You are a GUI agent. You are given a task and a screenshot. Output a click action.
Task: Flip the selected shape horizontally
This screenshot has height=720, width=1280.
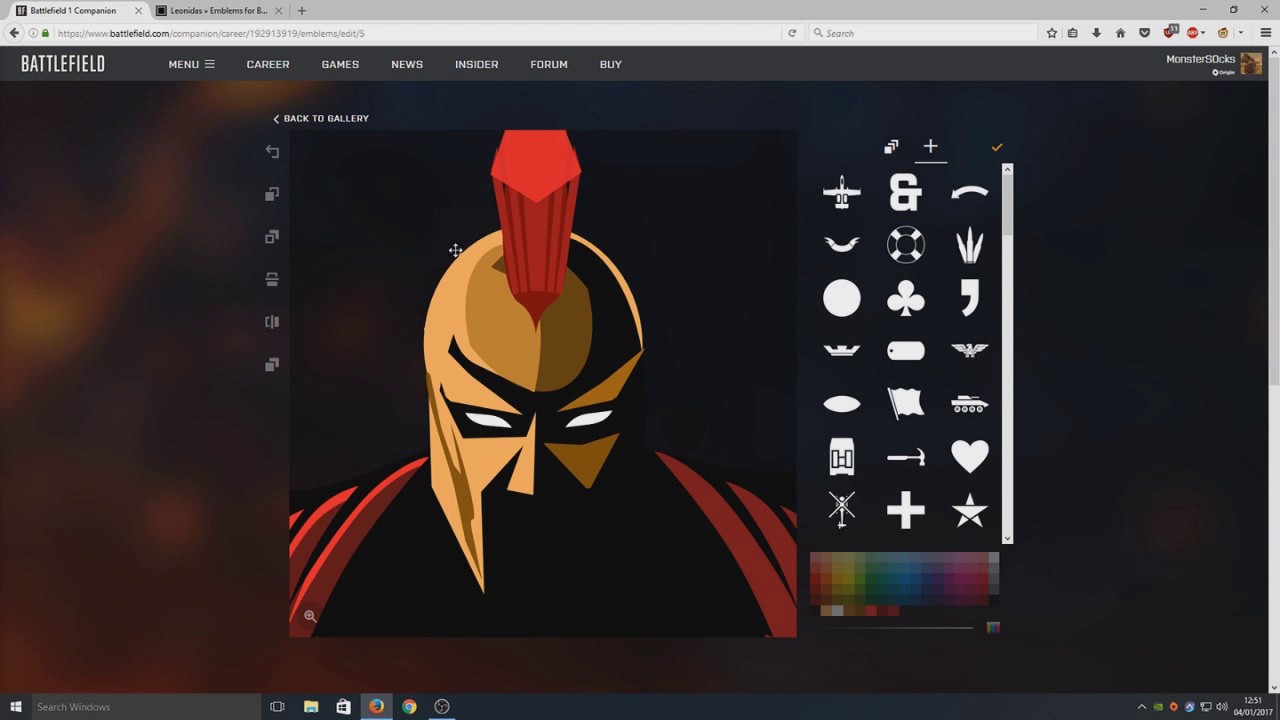coord(271,321)
